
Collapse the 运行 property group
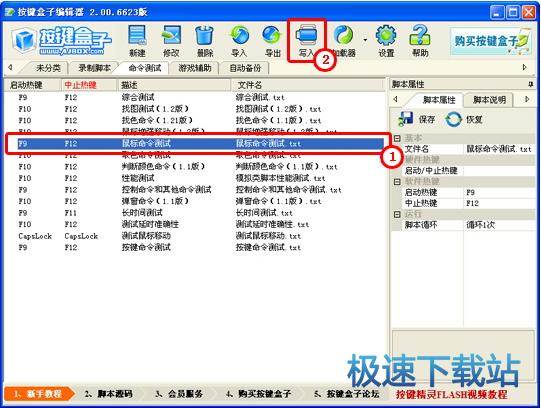(397, 214)
